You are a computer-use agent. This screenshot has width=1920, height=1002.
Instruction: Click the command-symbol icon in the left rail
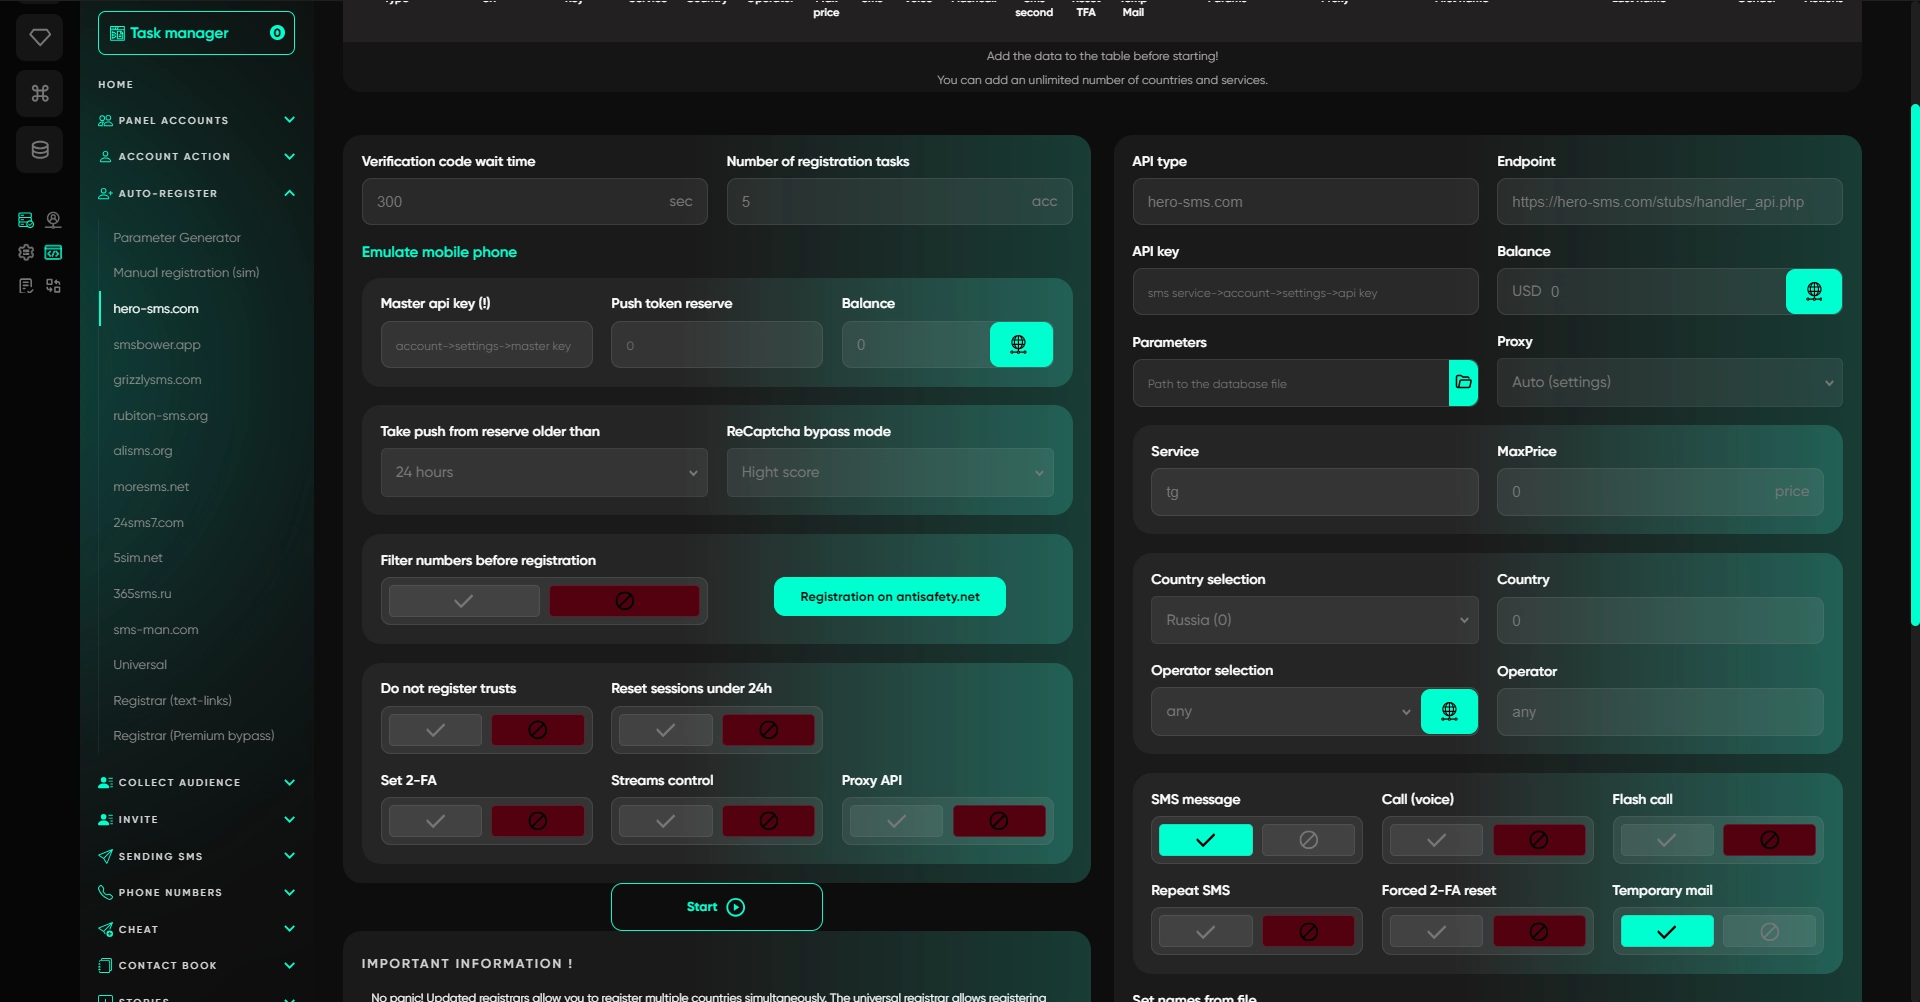[40, 93]
